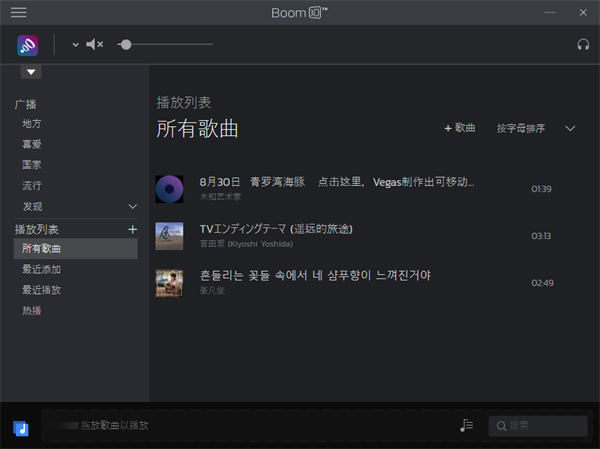
Task: Select 地方 under radio
Action: click(32, 124)
